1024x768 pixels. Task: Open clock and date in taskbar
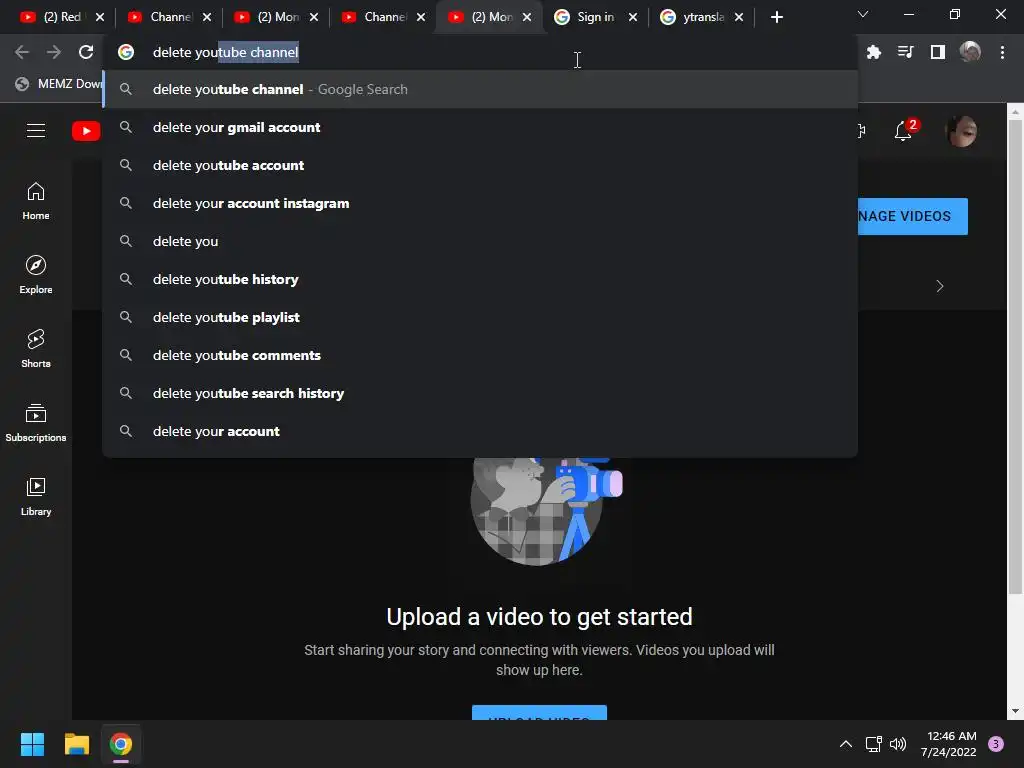pyautogui.click(x=951, y=744)
